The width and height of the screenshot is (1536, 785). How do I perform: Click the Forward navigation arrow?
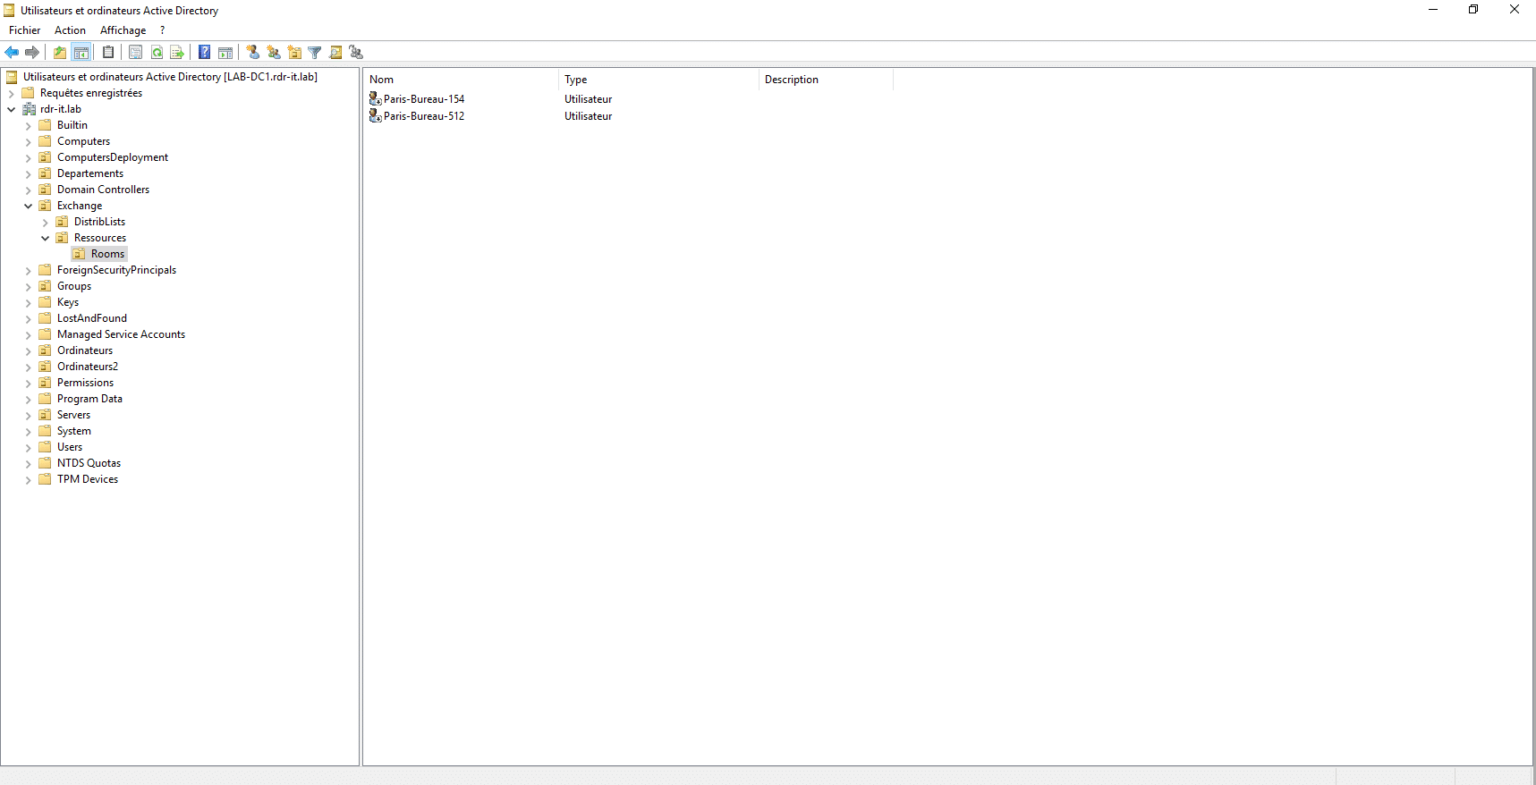pos(32,52)
